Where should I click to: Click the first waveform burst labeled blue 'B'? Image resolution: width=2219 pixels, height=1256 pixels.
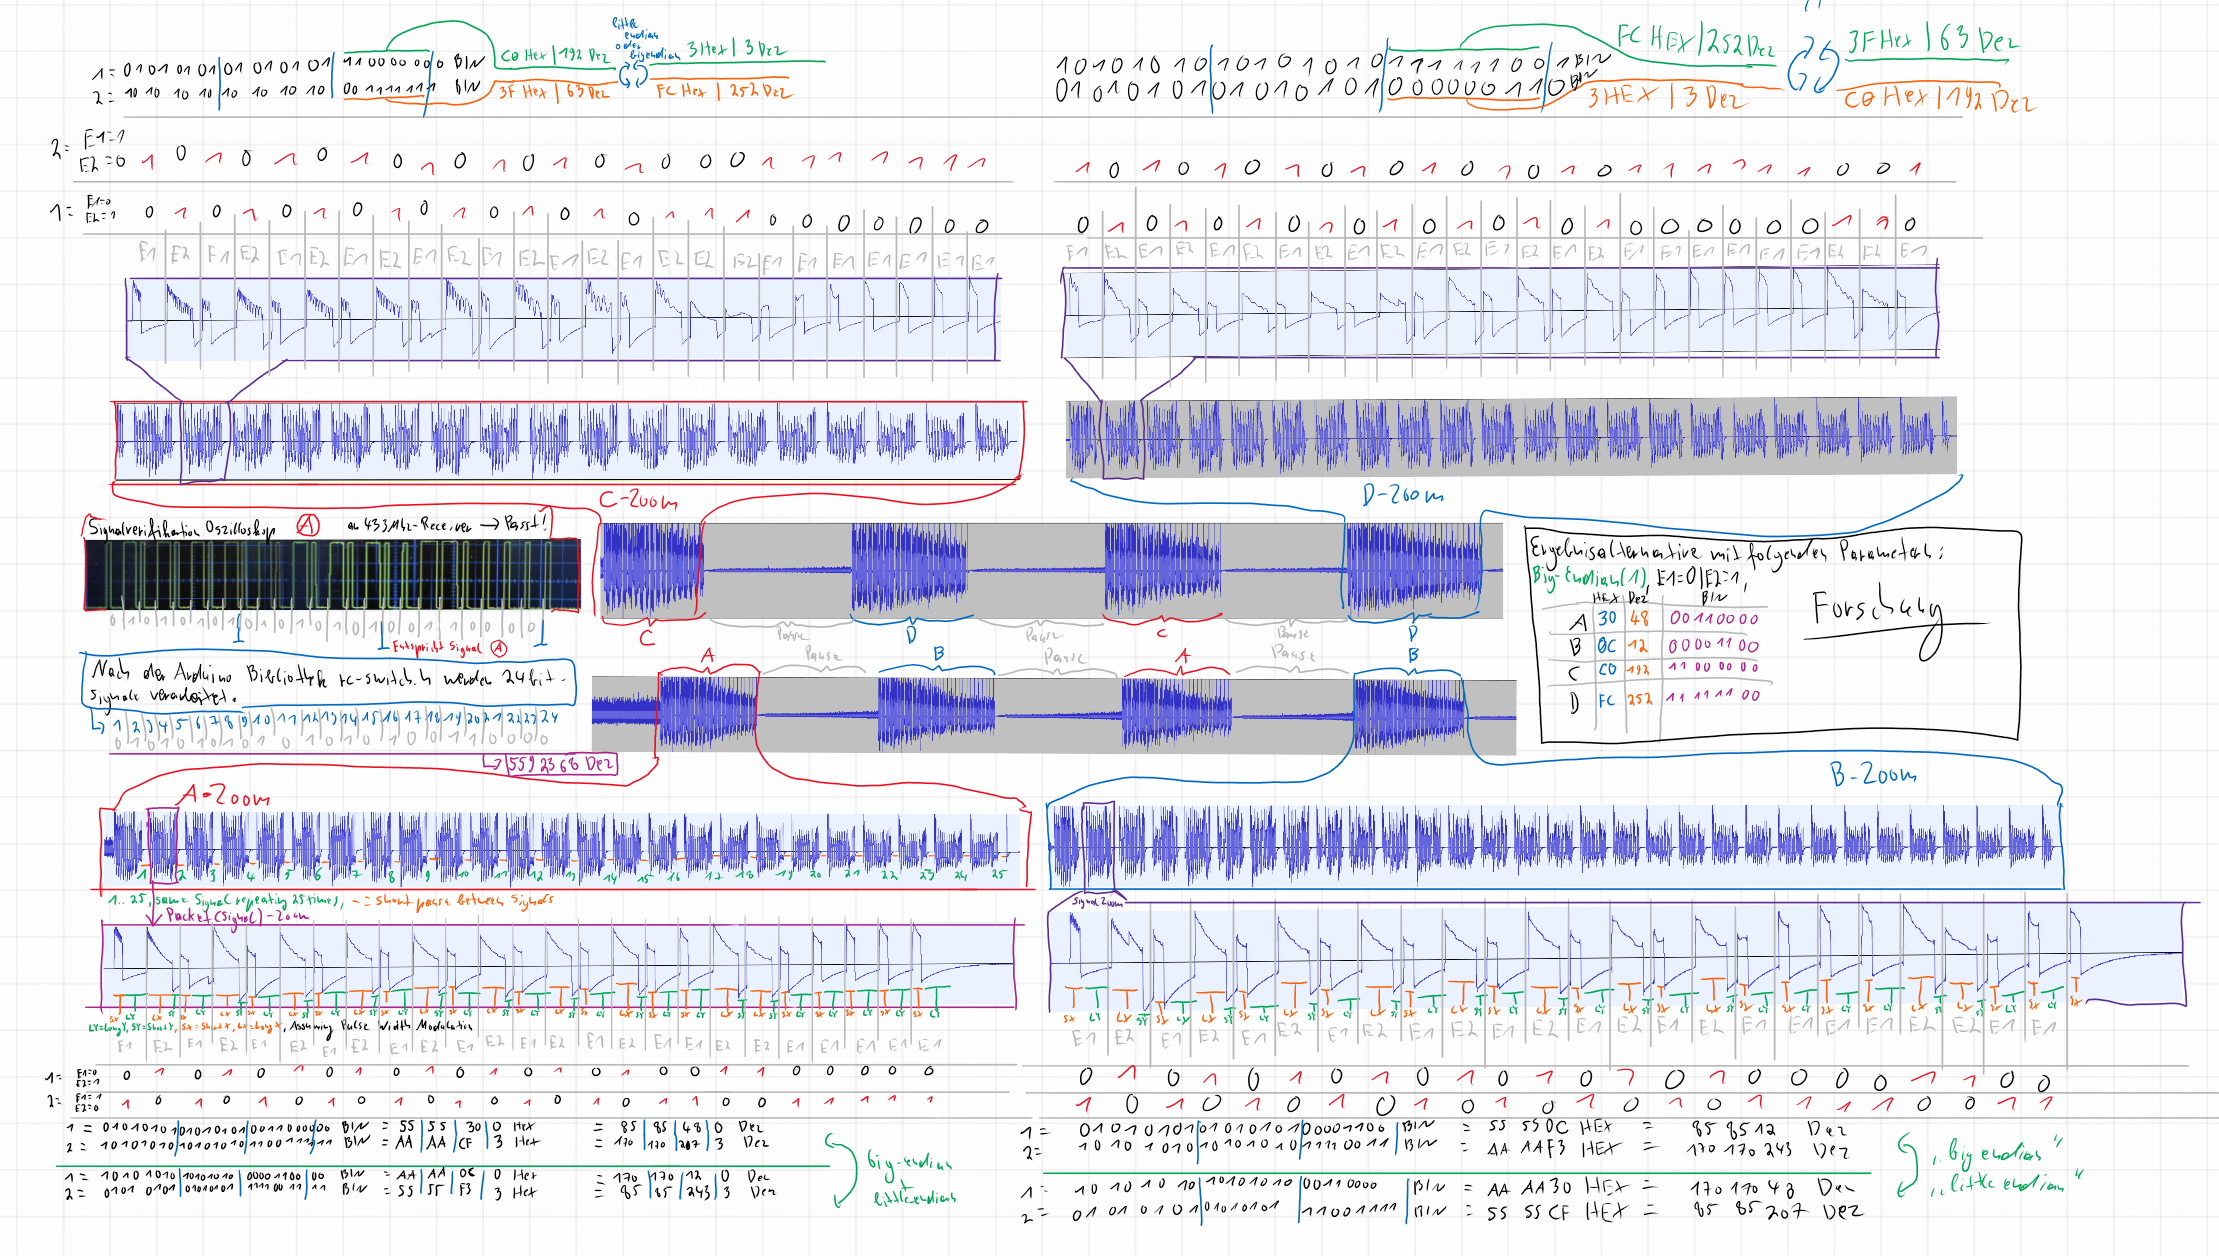(x=936, y=715)
